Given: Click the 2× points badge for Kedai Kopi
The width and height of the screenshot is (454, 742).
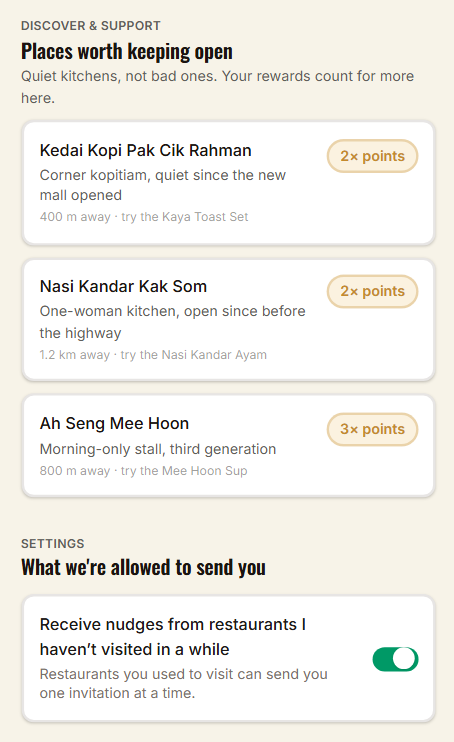Looking at the screenshot, I should 373,156.
